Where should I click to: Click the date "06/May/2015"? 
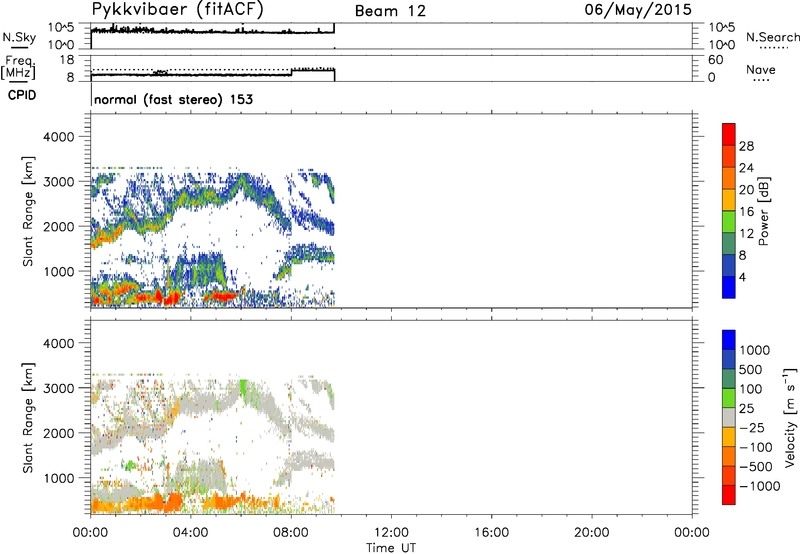(638, 10)
